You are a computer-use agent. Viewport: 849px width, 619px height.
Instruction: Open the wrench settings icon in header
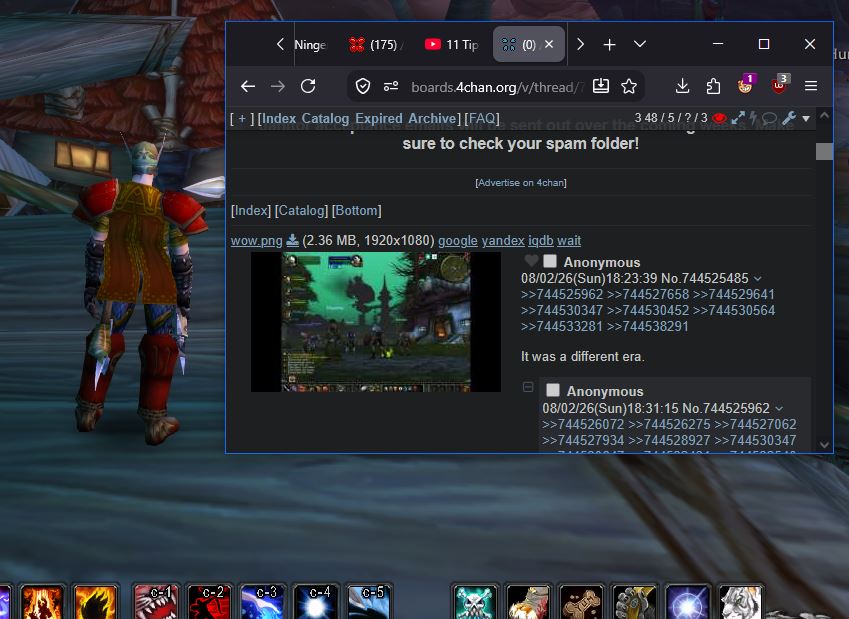click(x=789, y=118)
